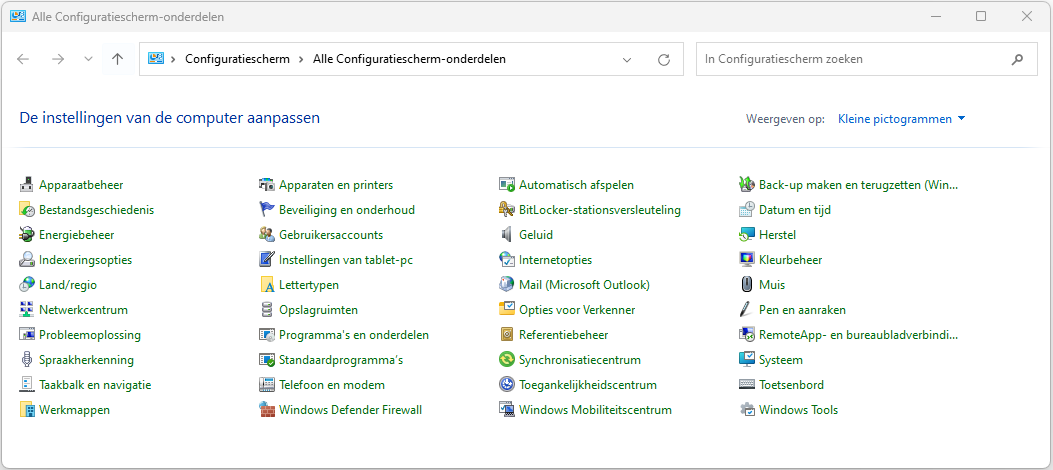The height and width of the screenshot is (470, 1053).
Task: Click the Werkmappen folder icon
Action: click(27, 410)
